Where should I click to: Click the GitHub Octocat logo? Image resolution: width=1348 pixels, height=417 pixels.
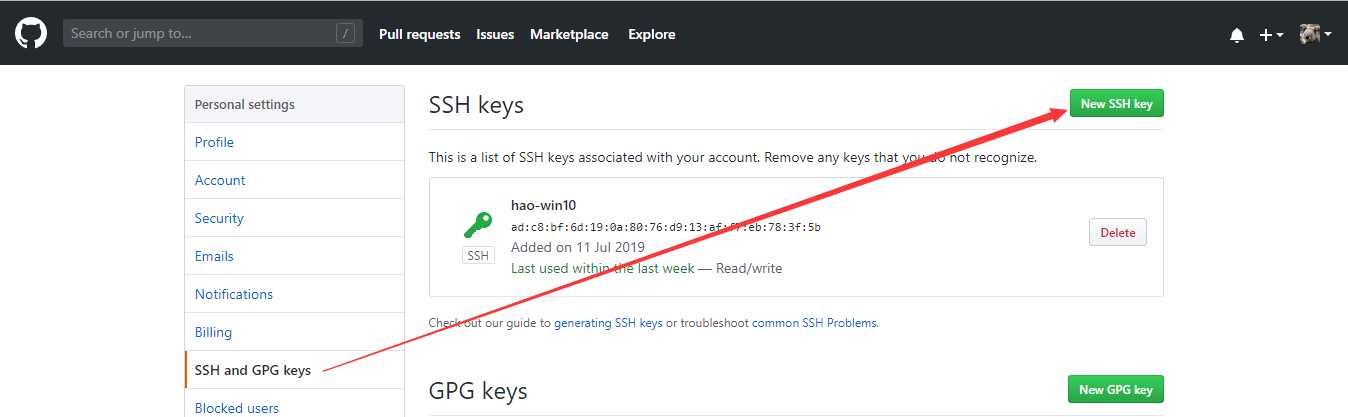click(31, 33)
